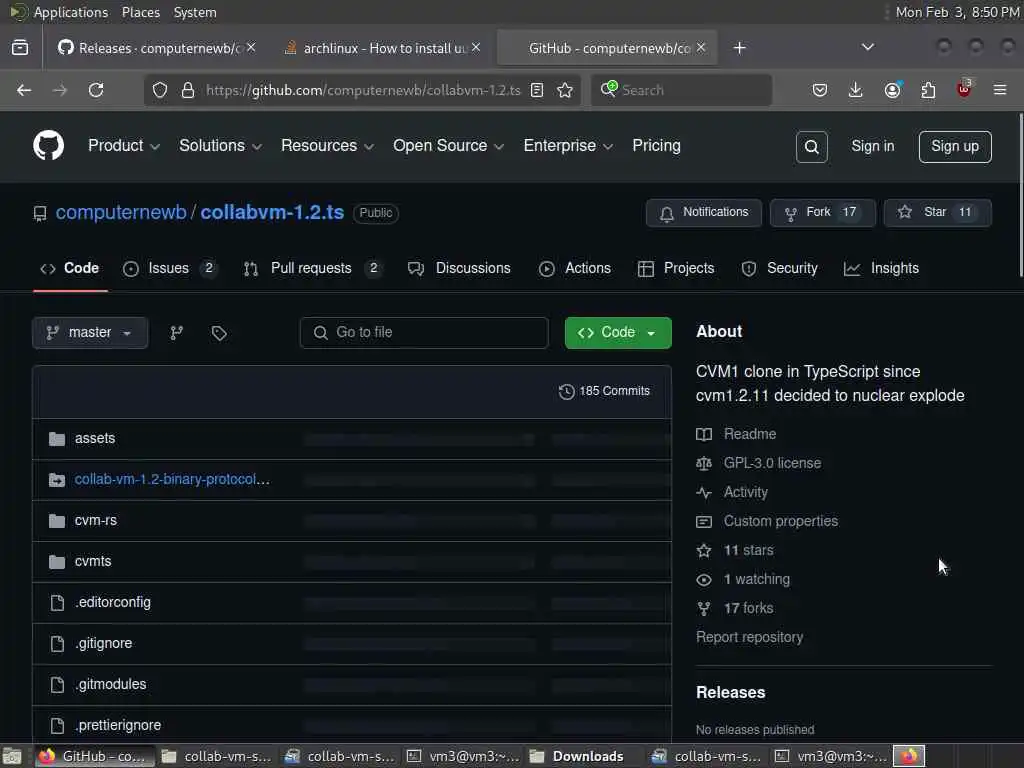1024x768 pixels.
Task: Open the assets folder
Action: pos(95,438)
